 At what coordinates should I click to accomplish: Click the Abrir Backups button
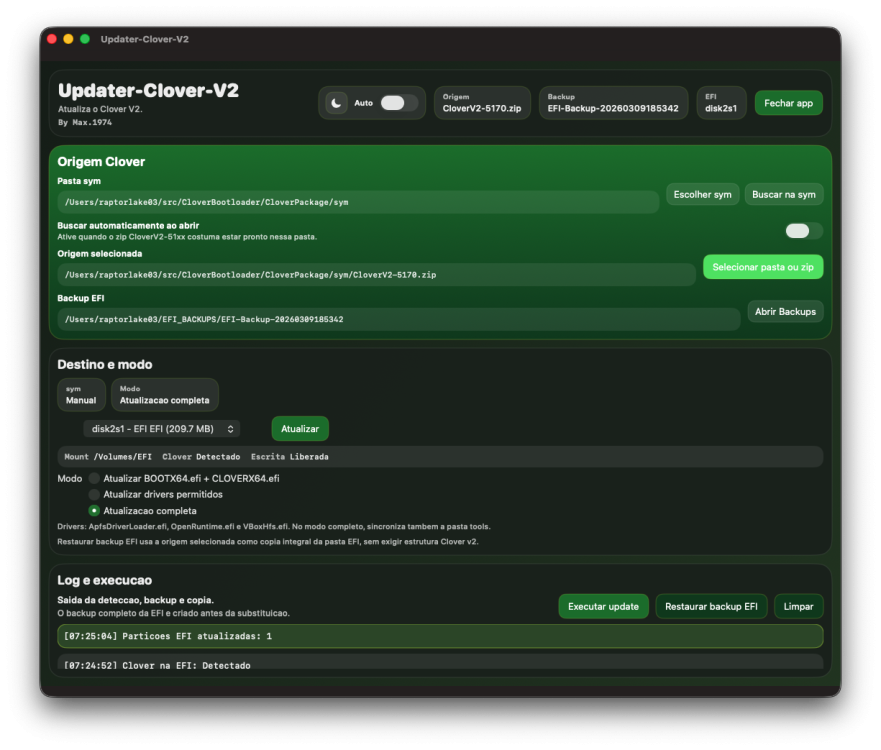785,312
